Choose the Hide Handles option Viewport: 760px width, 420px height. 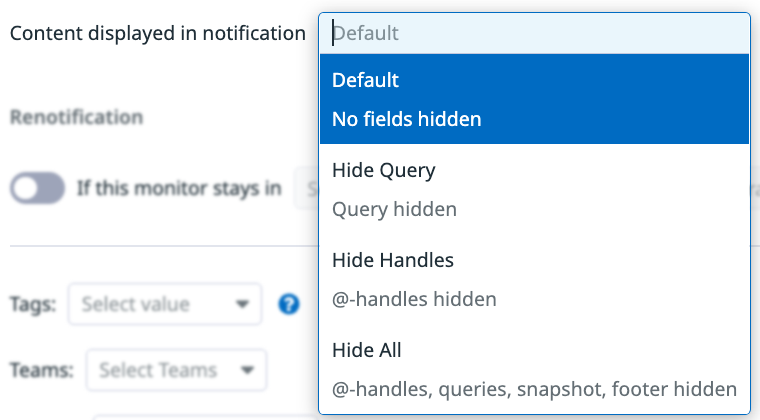point(534,280)
